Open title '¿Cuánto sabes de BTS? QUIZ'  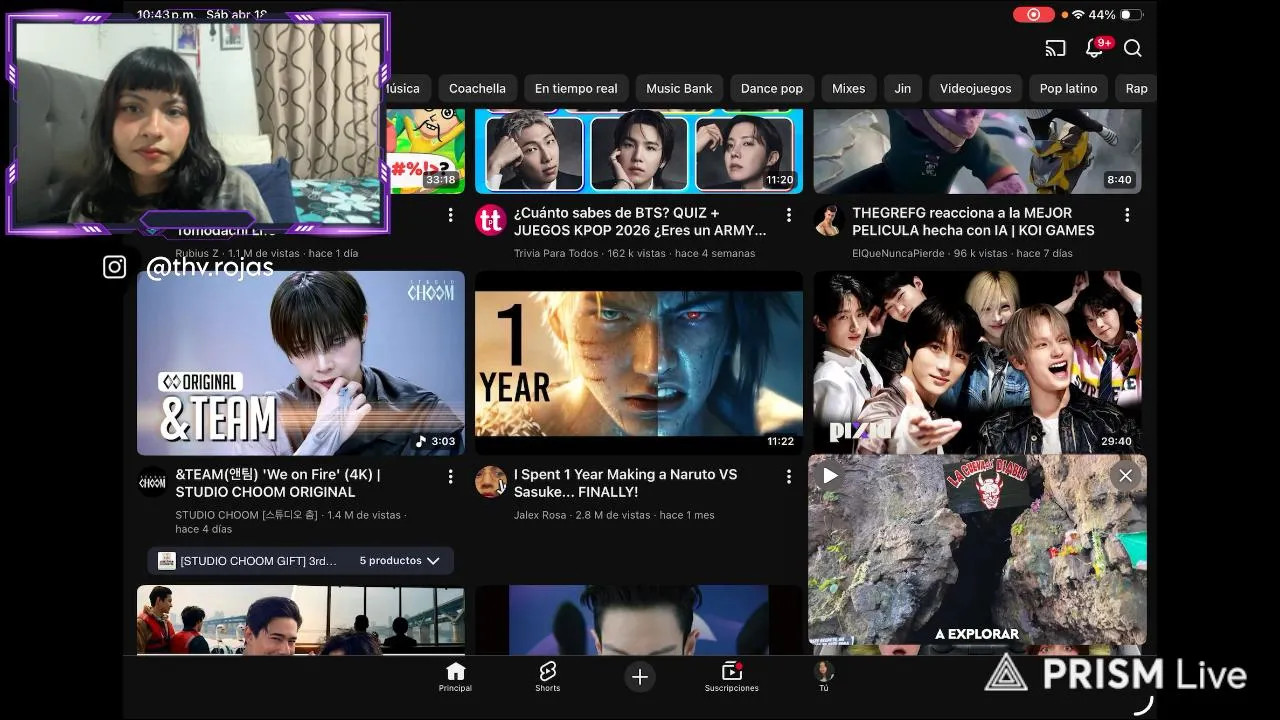coord(640,221)
